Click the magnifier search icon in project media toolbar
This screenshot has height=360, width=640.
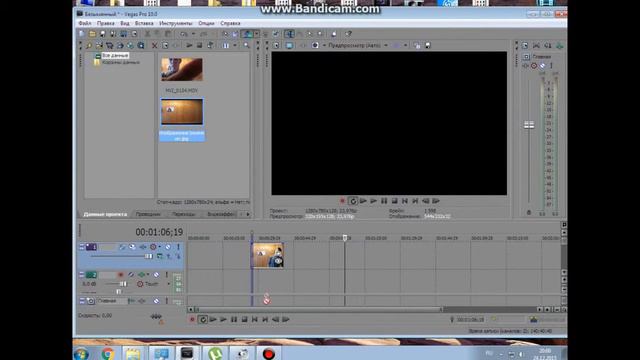pyautogui.click(x=247, y=46)
